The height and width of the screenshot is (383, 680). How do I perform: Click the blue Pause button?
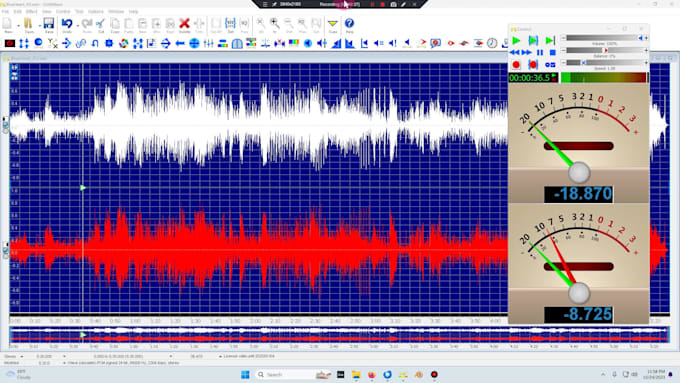(x=540, y=52)
